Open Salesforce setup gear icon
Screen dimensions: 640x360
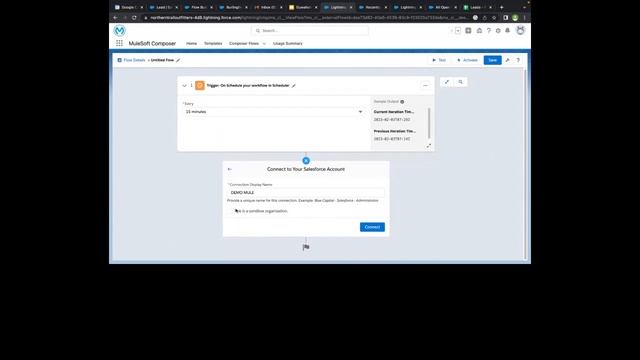(498, 31)
